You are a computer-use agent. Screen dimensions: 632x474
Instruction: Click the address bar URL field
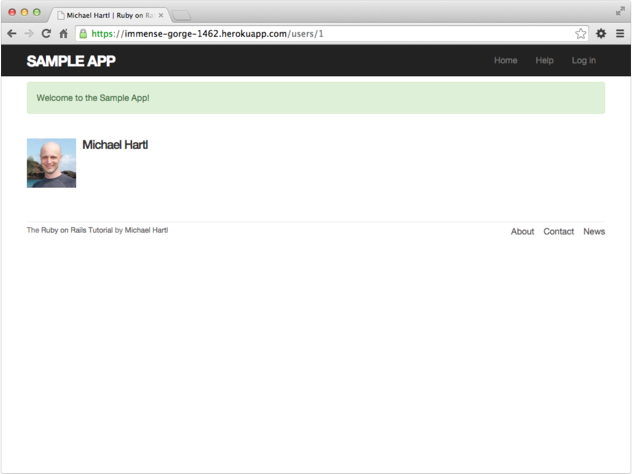click(x=330, y=33)
